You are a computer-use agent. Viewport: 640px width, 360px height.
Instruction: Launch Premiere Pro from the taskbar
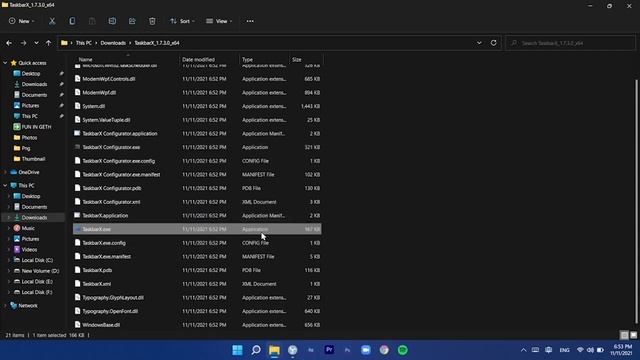[329, 350]
